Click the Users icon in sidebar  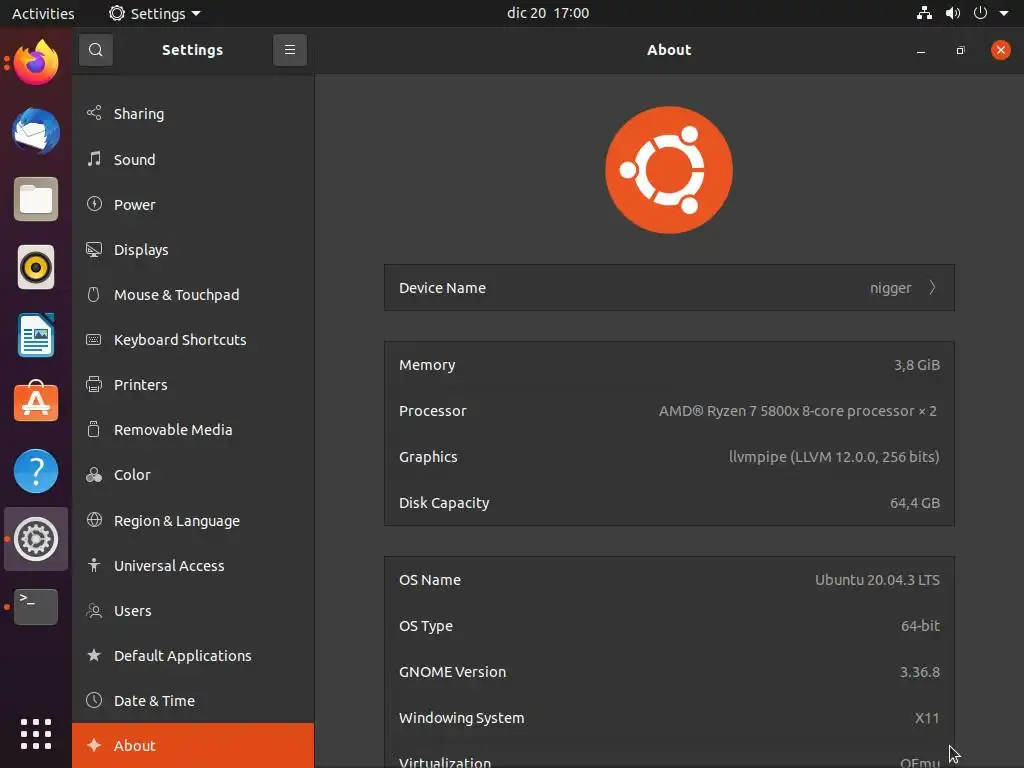(94, 611)
